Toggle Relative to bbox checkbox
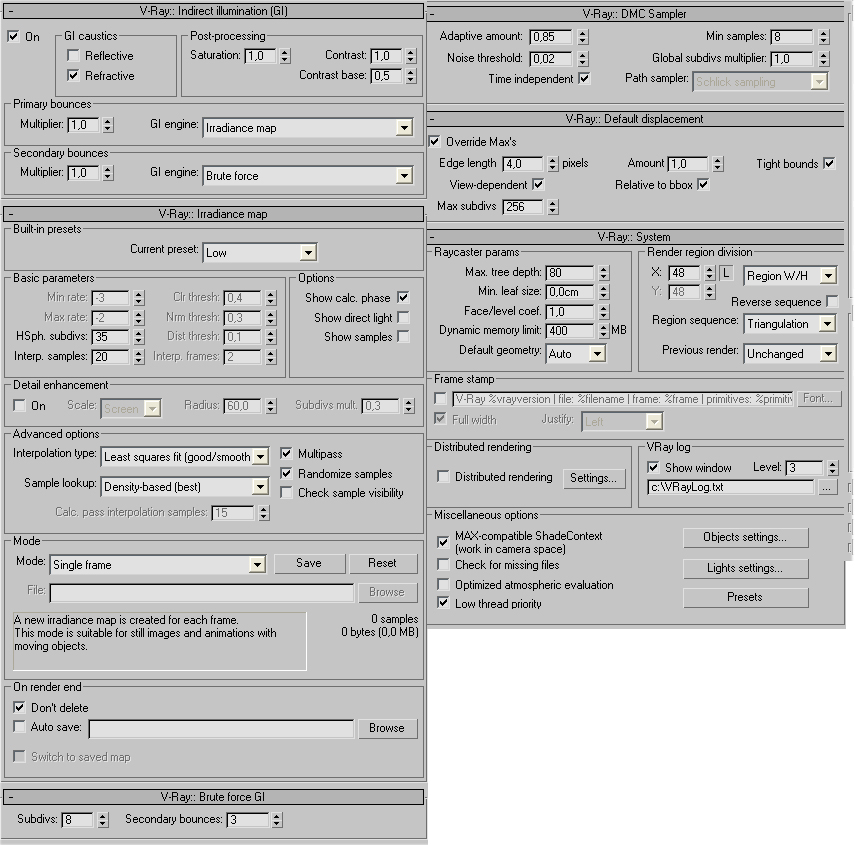 point(703,185)
